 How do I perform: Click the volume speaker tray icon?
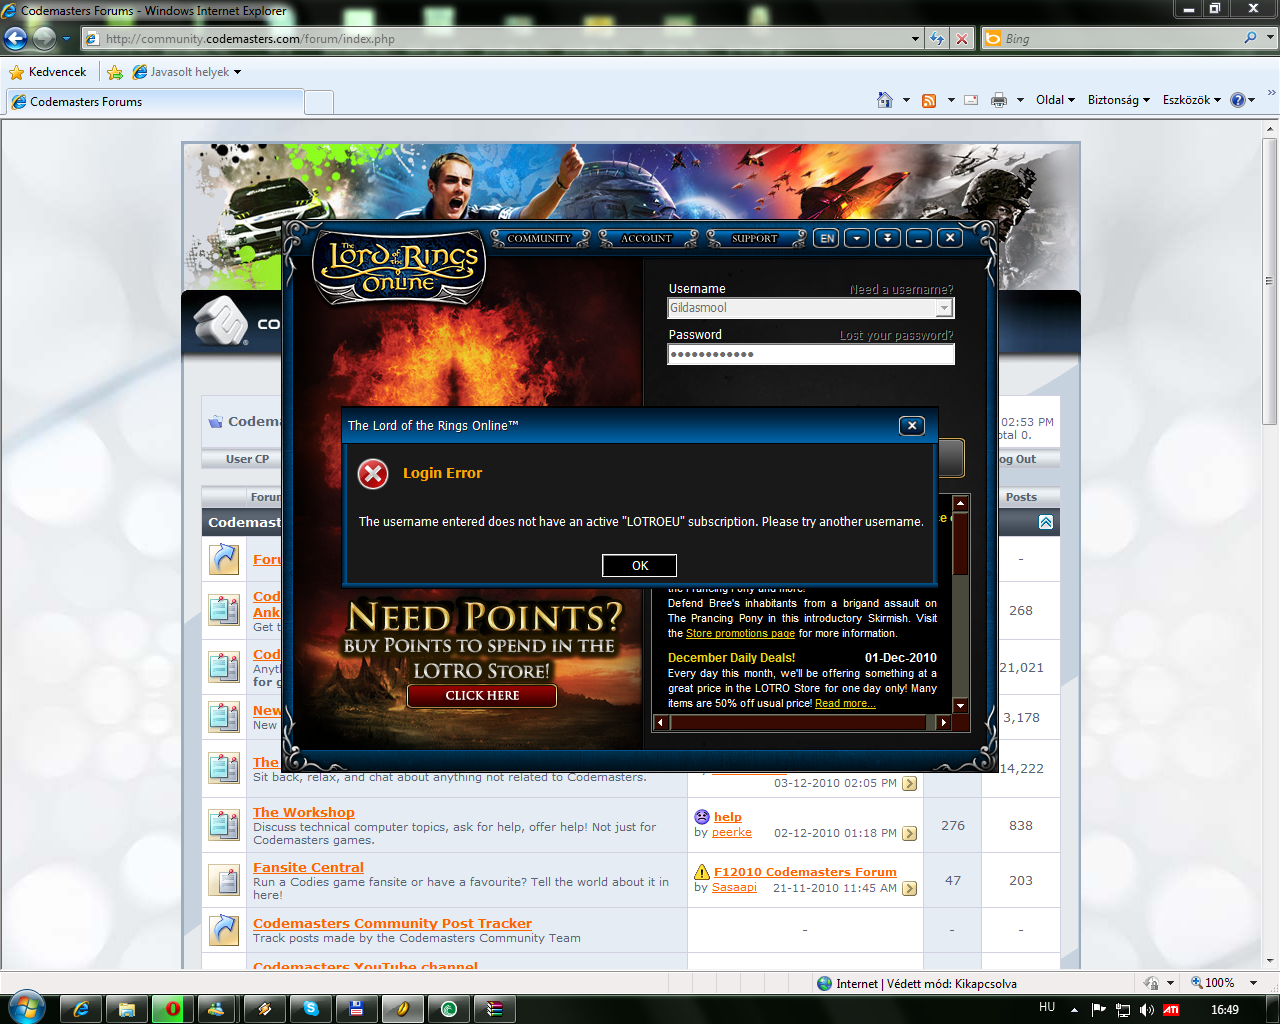coord(1146,1010)
